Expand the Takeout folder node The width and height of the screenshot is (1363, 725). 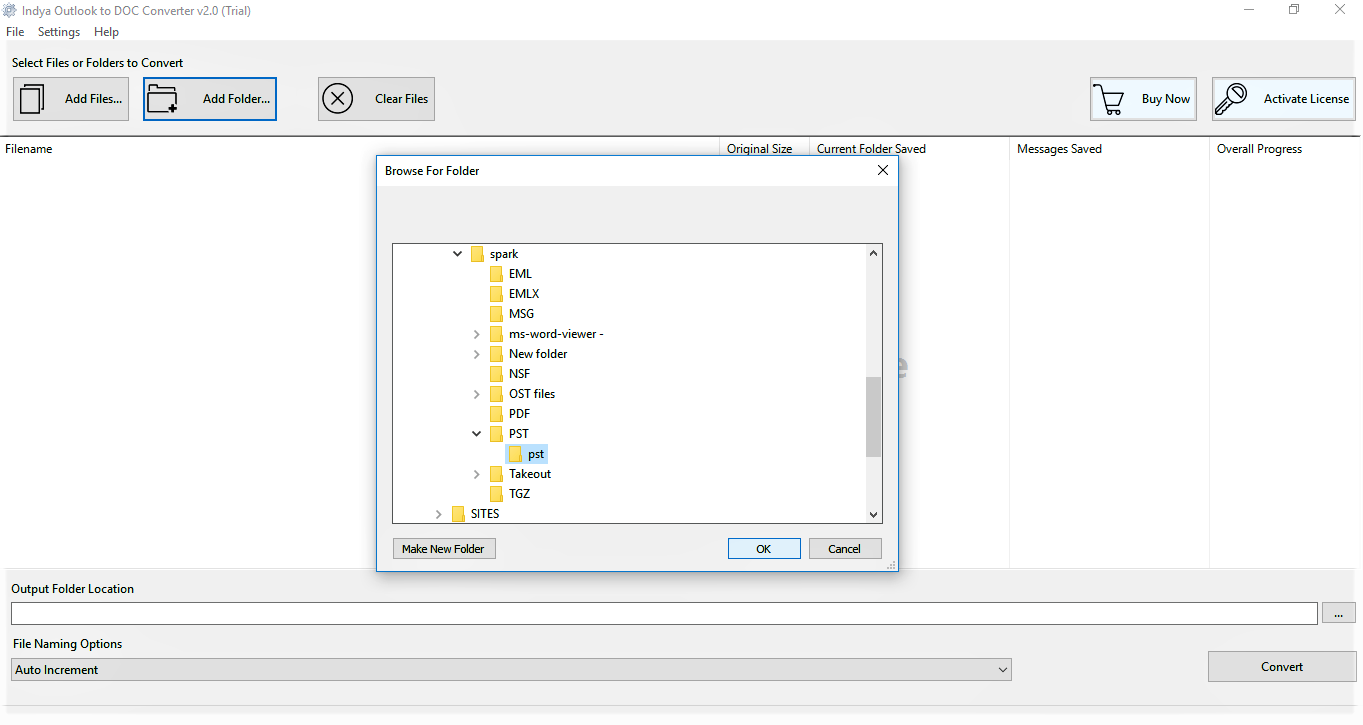[477, 474]
